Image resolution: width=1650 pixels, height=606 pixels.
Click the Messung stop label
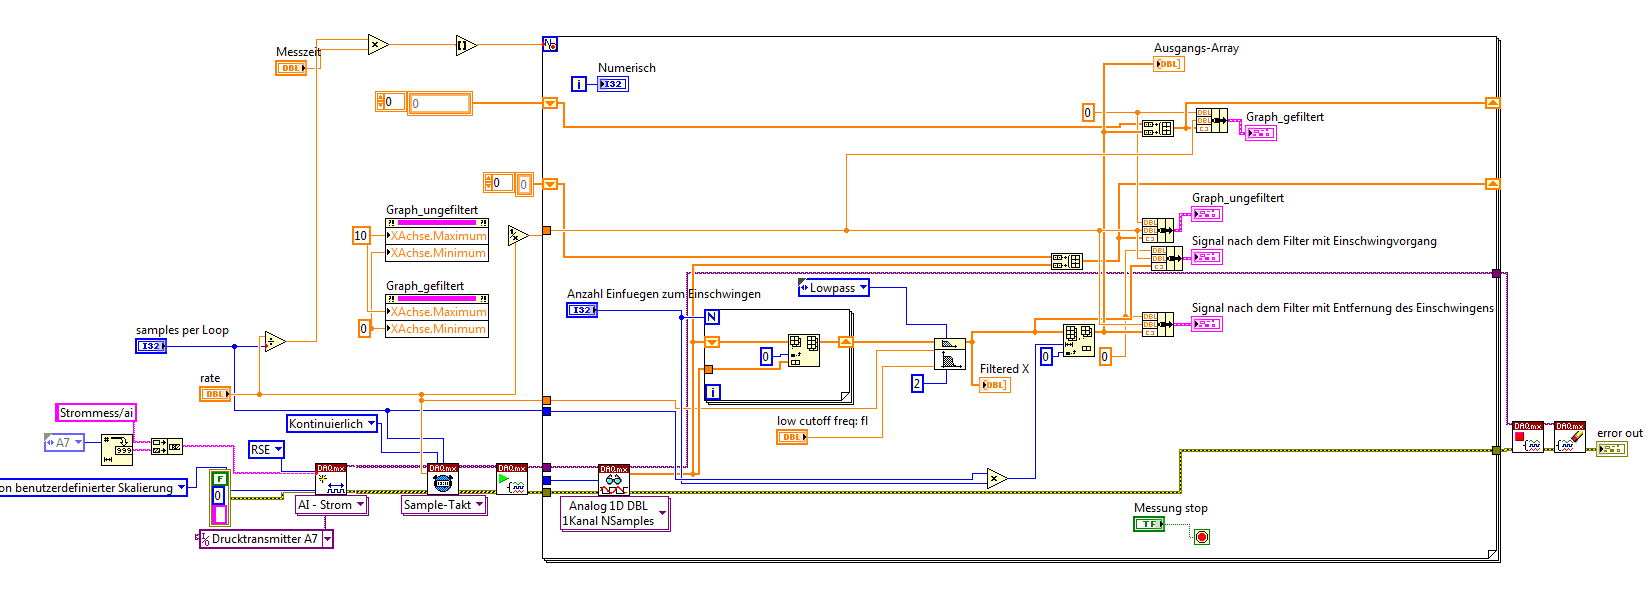(1170, 508)
